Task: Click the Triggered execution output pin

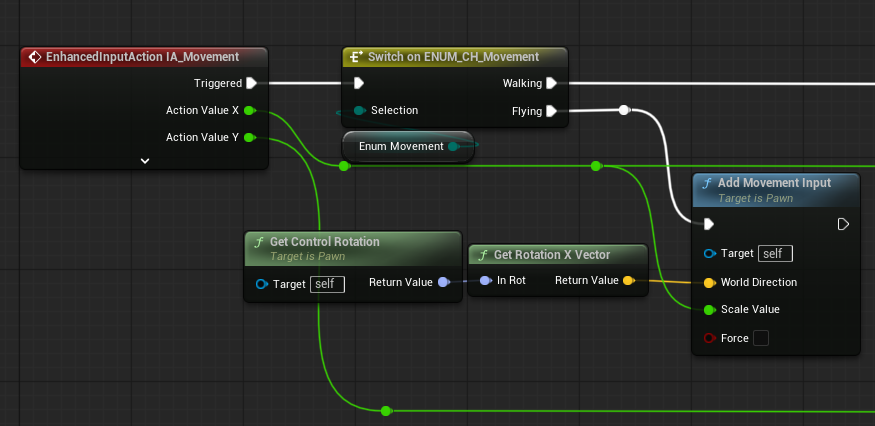Action: tap(252, 84)
